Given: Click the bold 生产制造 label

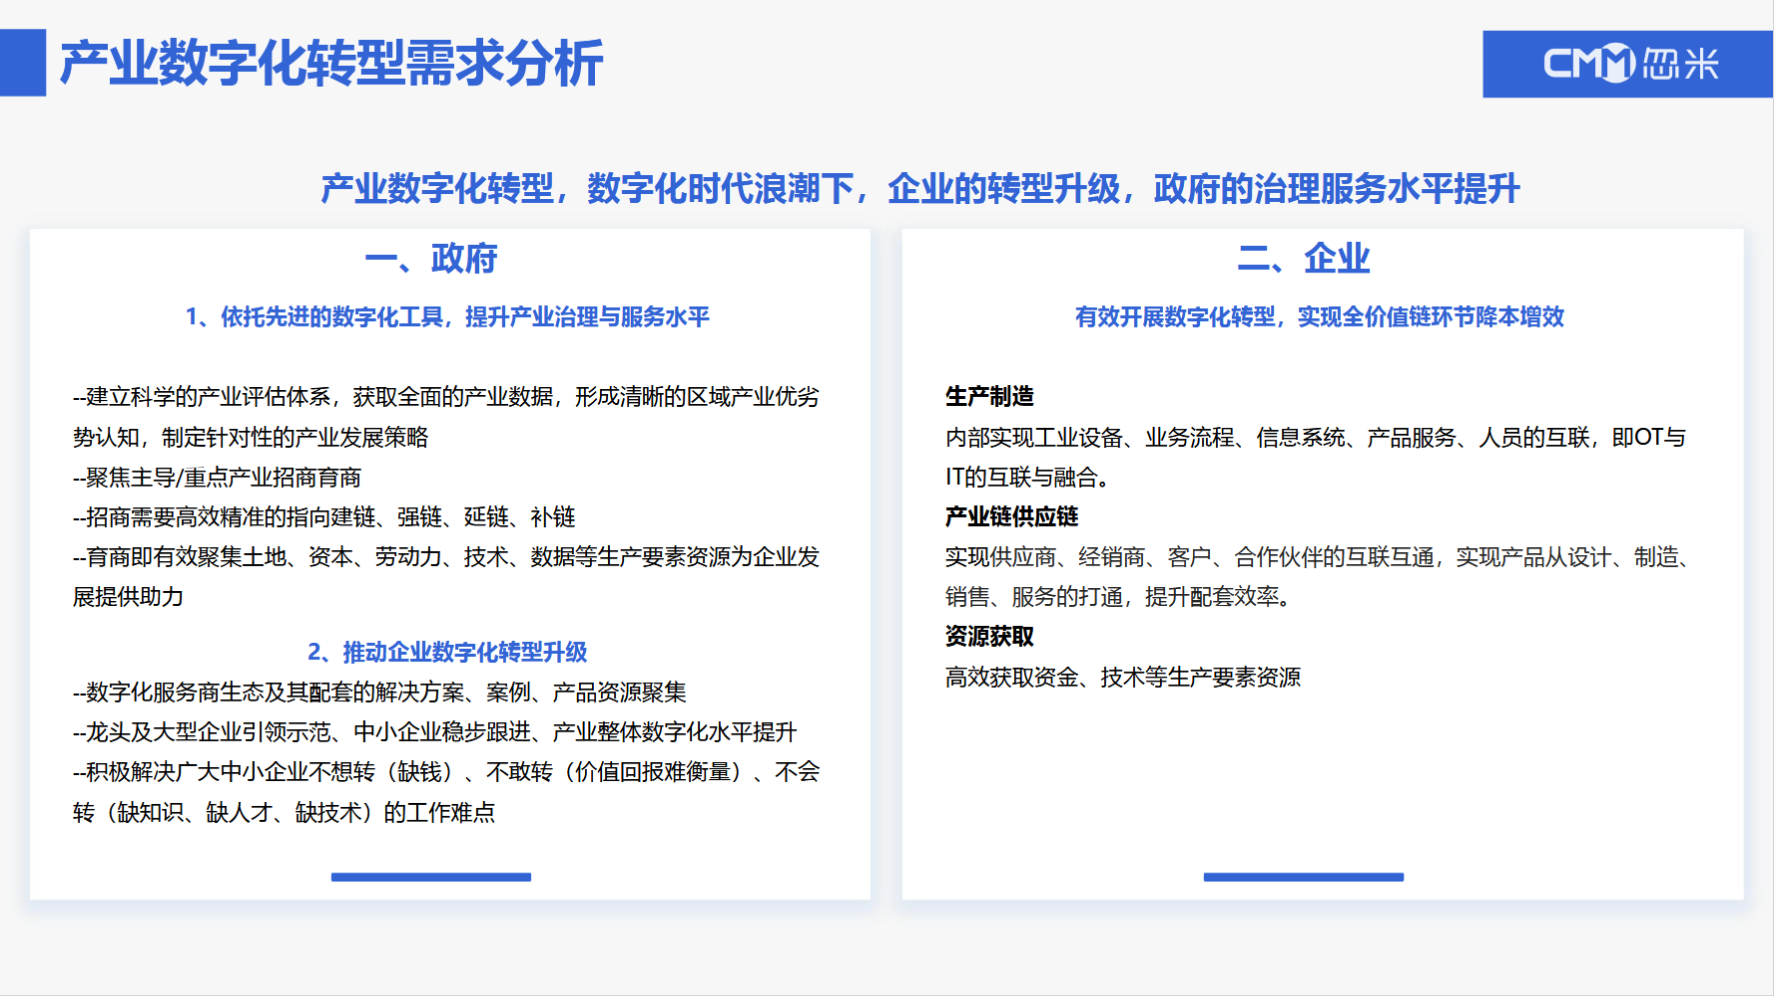Looking at the screenshot, I should [x=989, y=396].
